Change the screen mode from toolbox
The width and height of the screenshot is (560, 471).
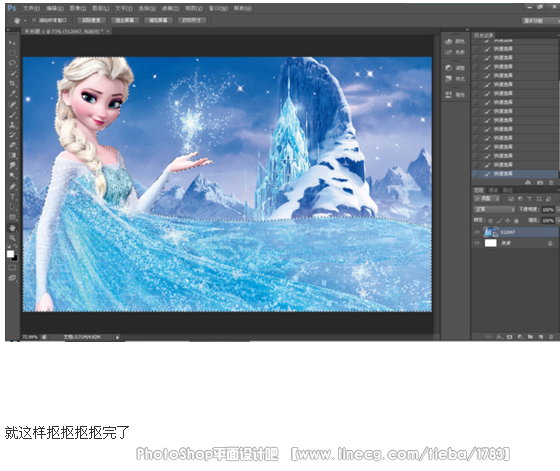(12, 278)
